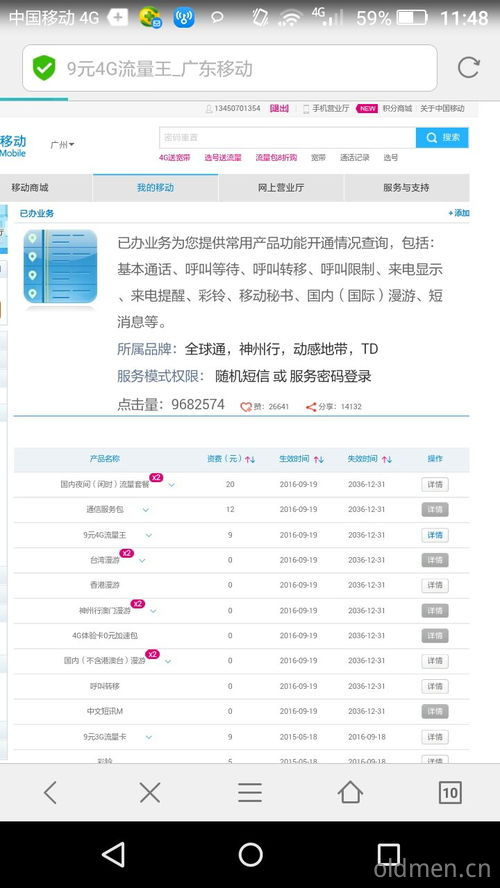The image size is (500, 888).
Task: Focus the site search input field
Action: (x=288, y=138)
